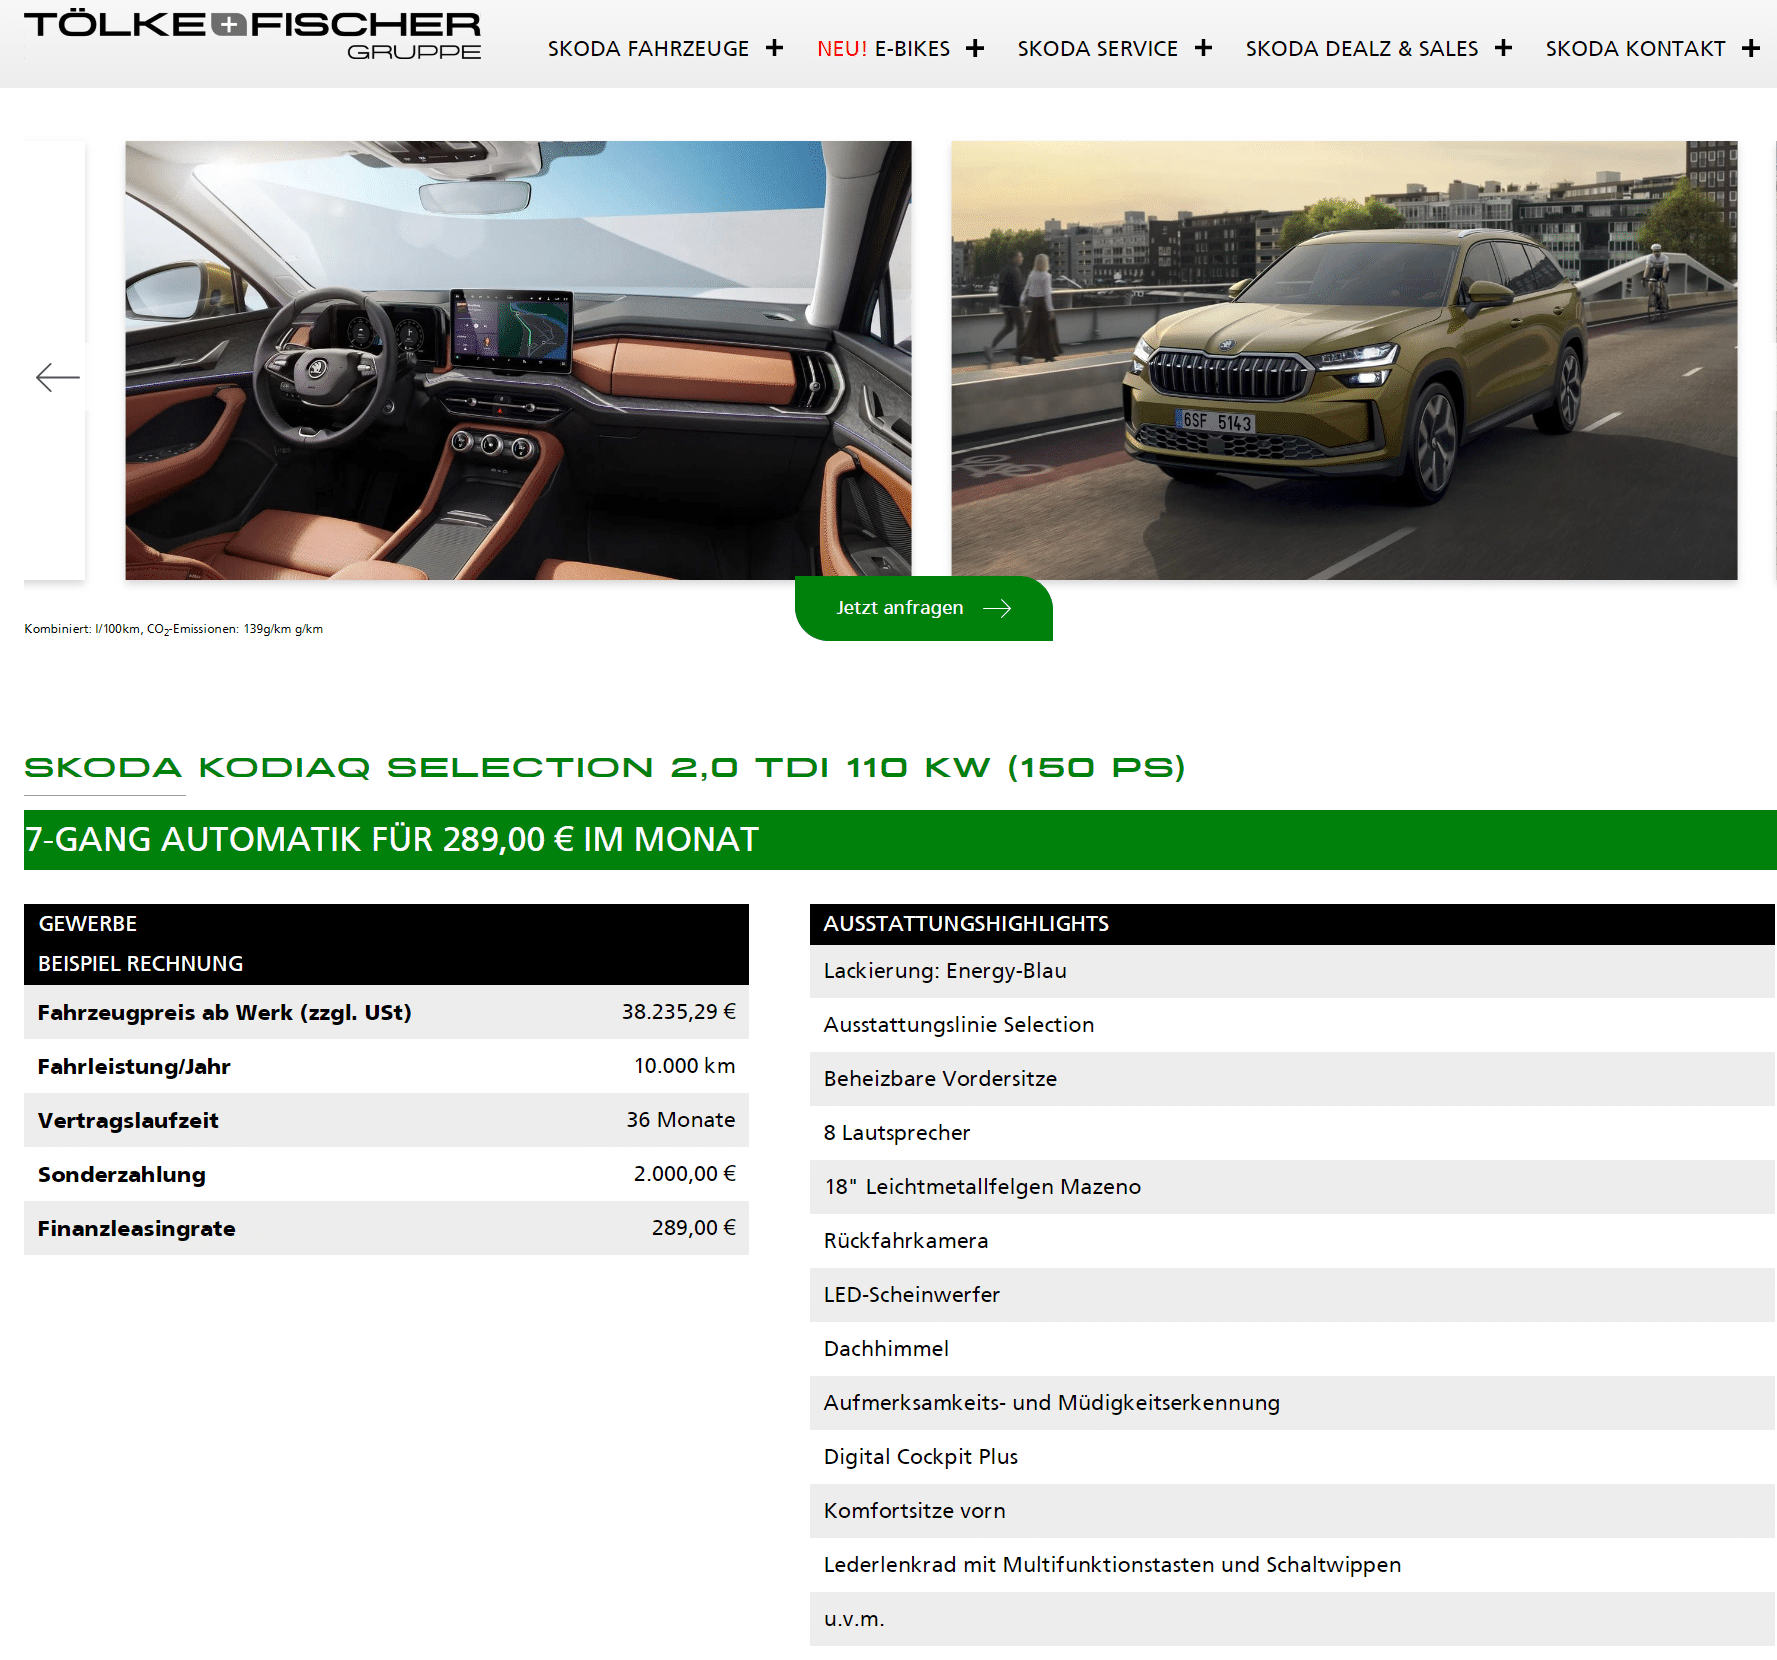This screenshot has height=1660, width=1777.
Task: Select the Beheizbare Vordersitze row
Action: [1292, 1079]
